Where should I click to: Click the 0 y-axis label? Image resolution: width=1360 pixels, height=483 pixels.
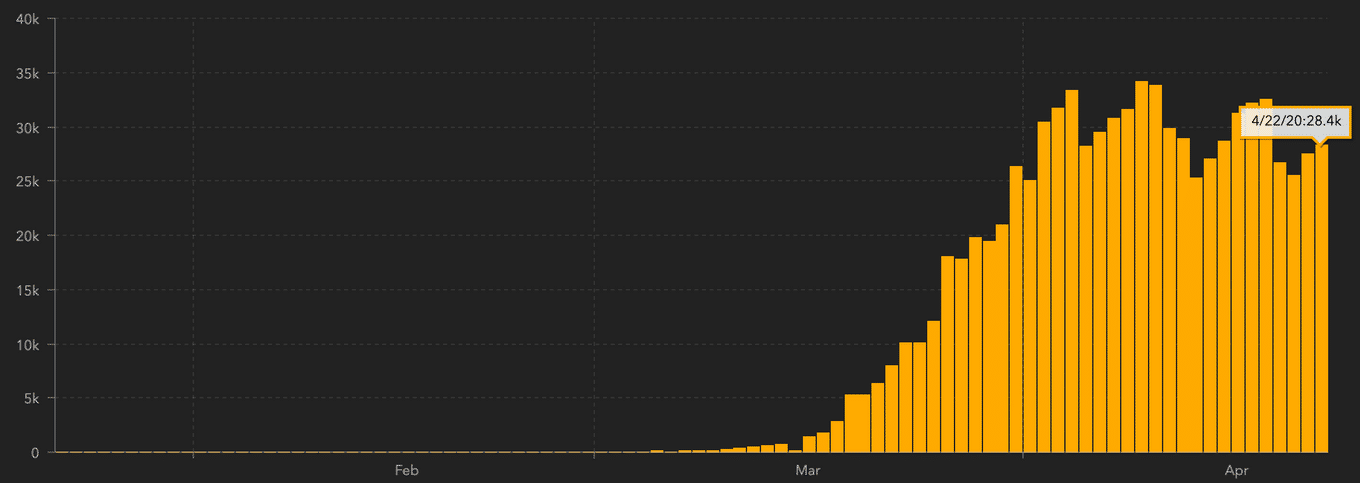coord(34,453)
